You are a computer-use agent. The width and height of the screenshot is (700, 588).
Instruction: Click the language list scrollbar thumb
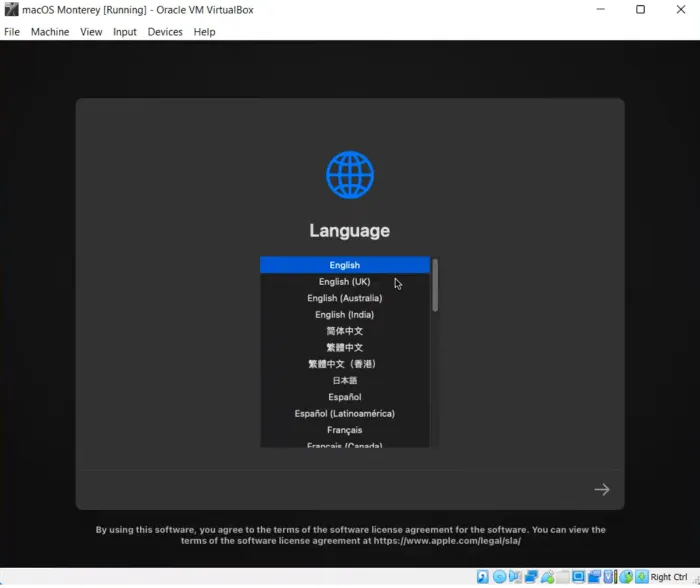point(435,285)
